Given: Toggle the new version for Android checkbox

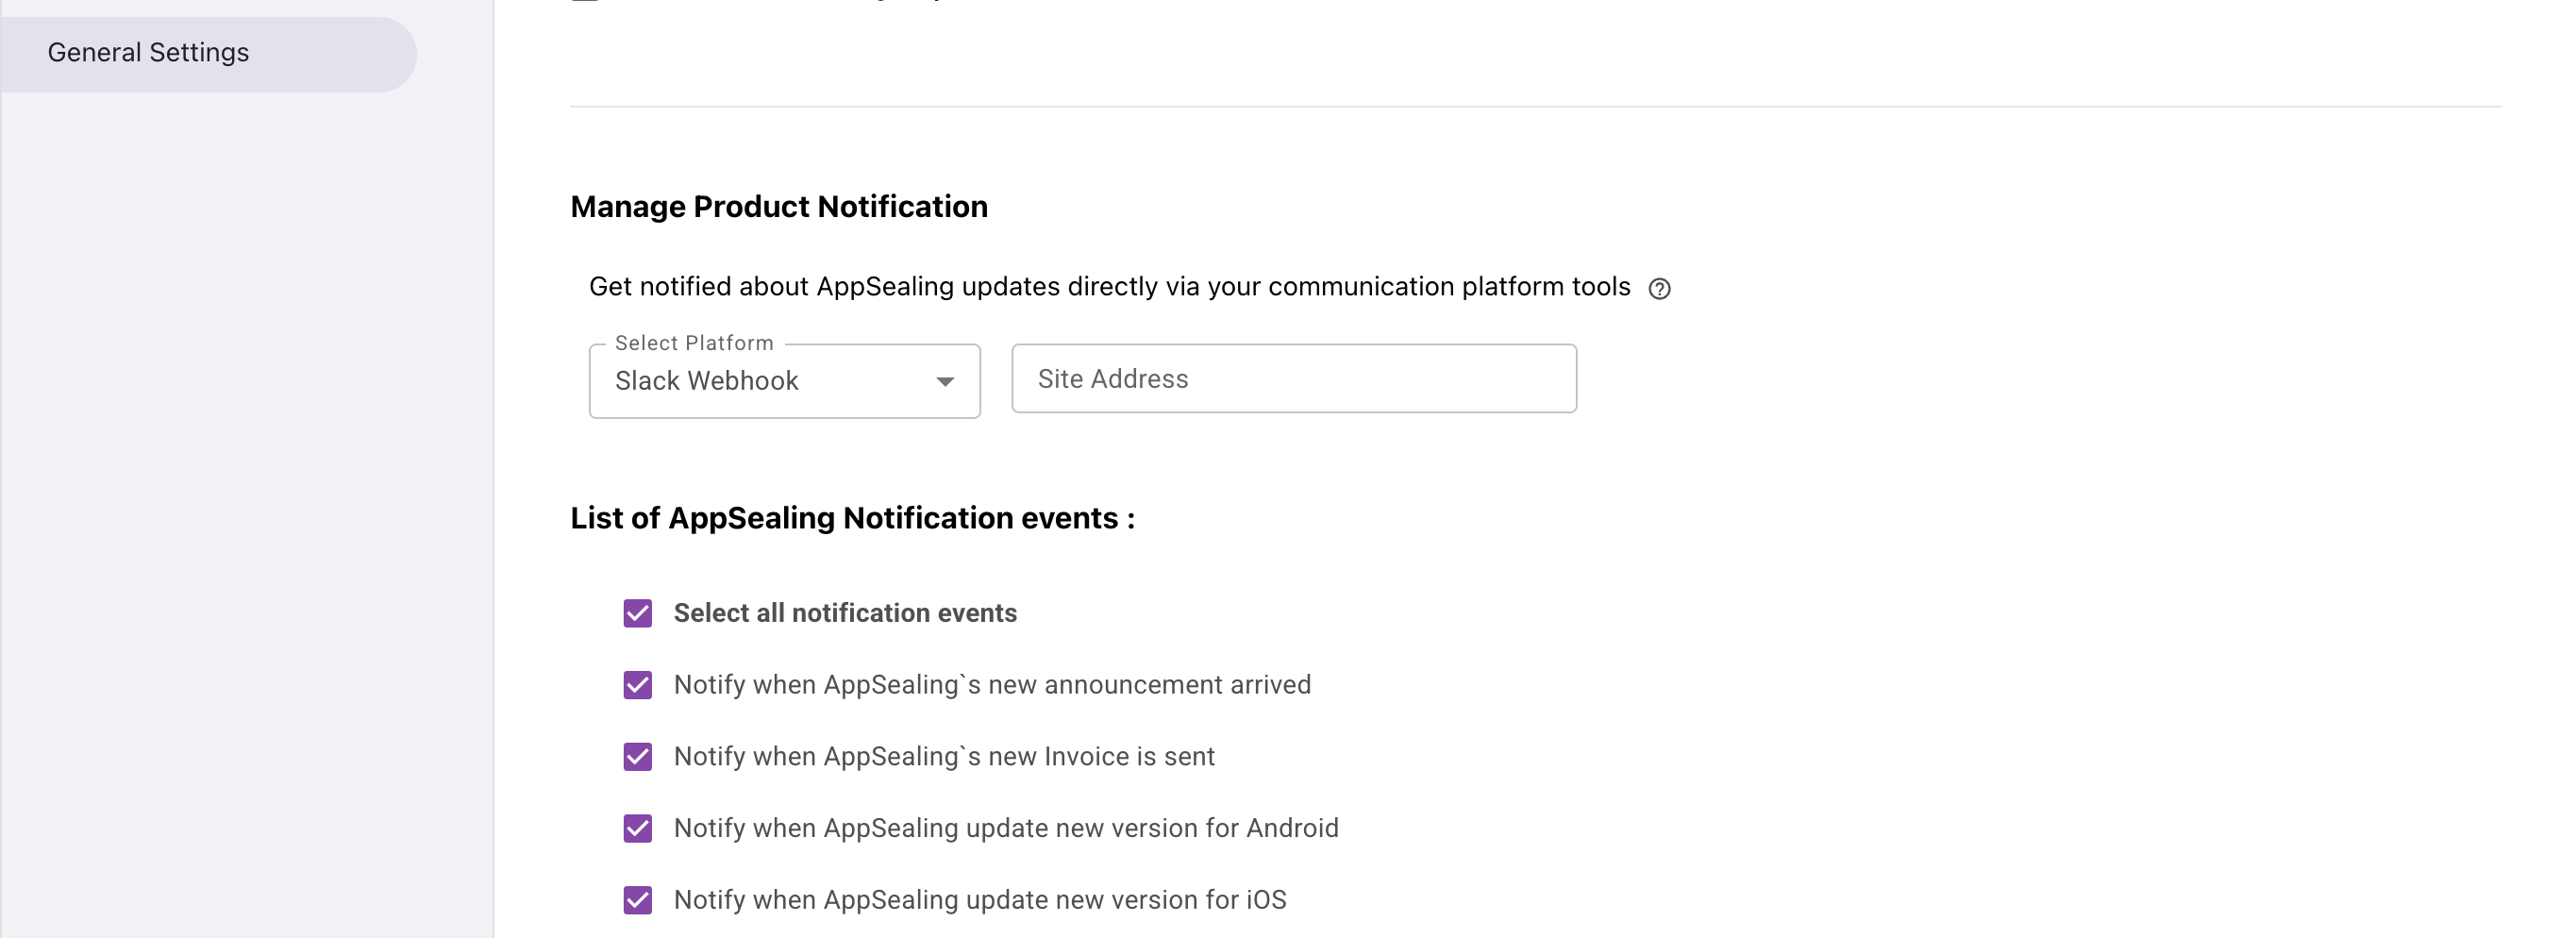Looking at the screenshot, I should point(637,828).
